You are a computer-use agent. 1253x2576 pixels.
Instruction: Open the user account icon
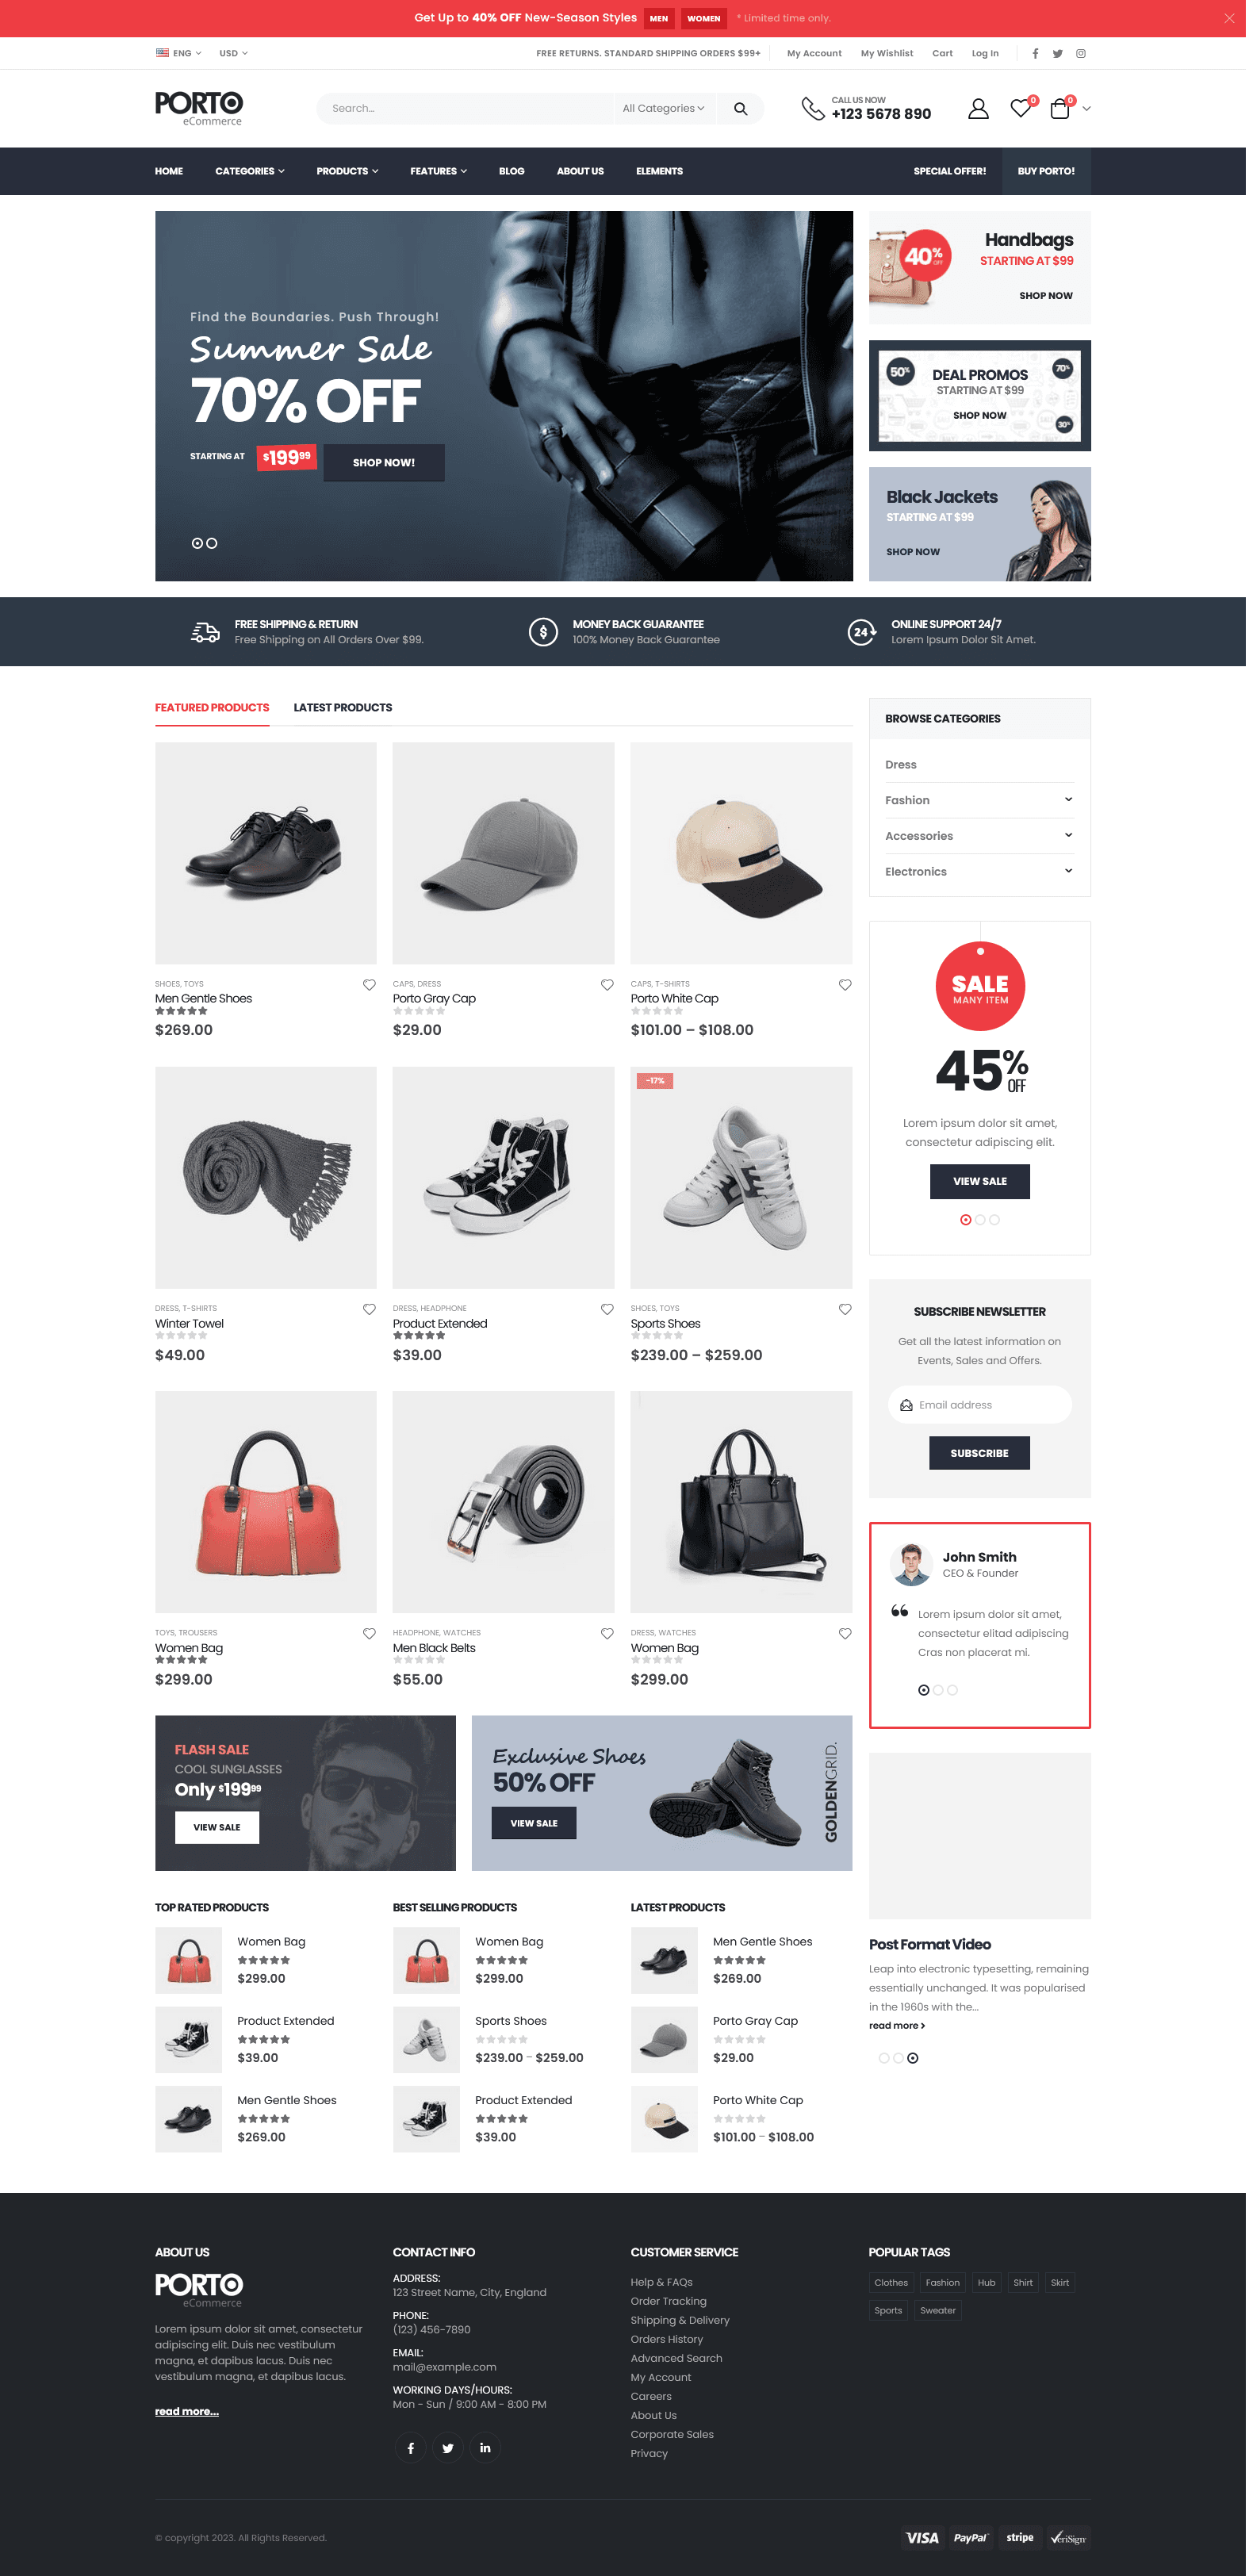(x=984, y=109)
